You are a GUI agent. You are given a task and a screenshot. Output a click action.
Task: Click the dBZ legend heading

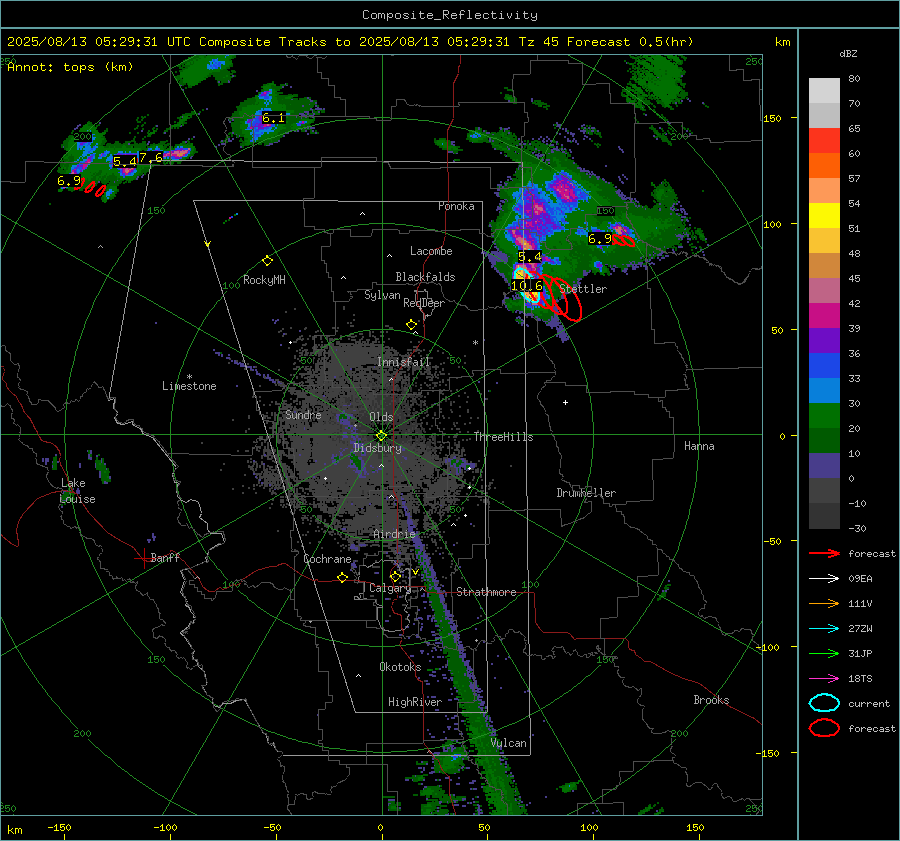coord(848,54)
